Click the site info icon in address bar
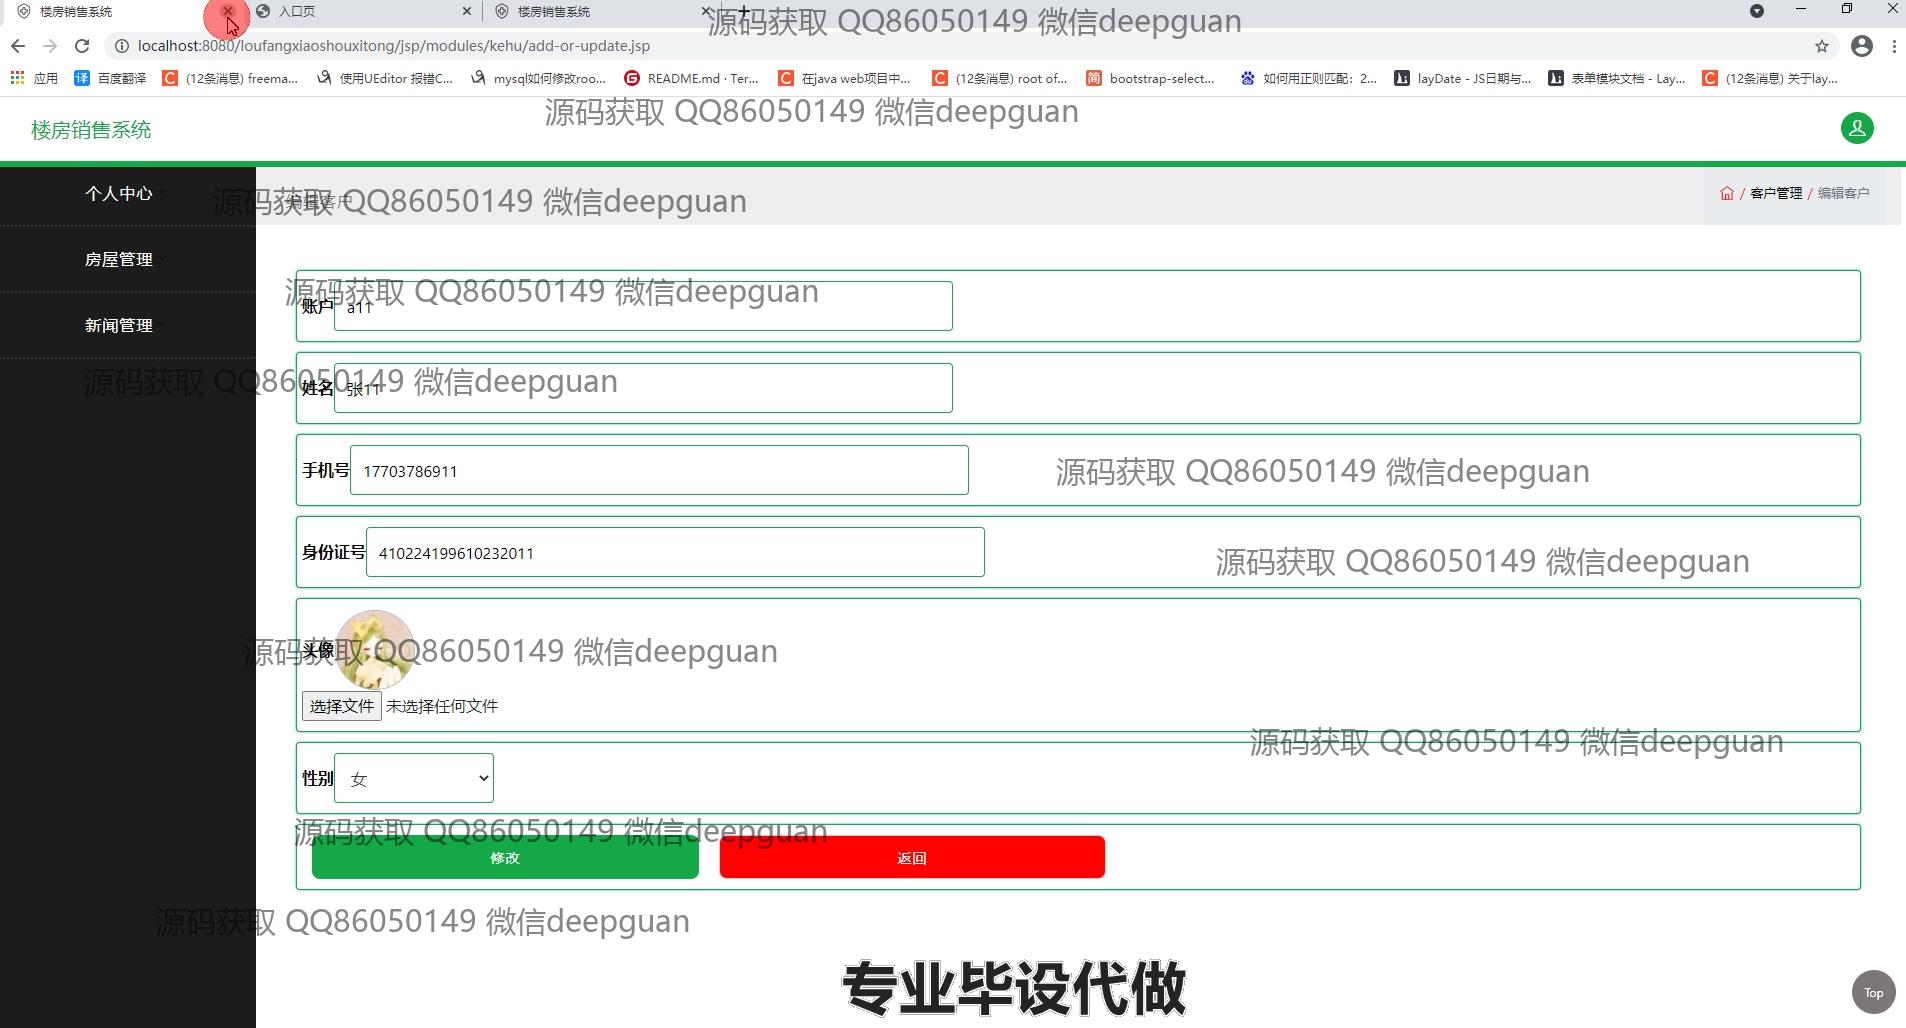 (x=121, y=46)
